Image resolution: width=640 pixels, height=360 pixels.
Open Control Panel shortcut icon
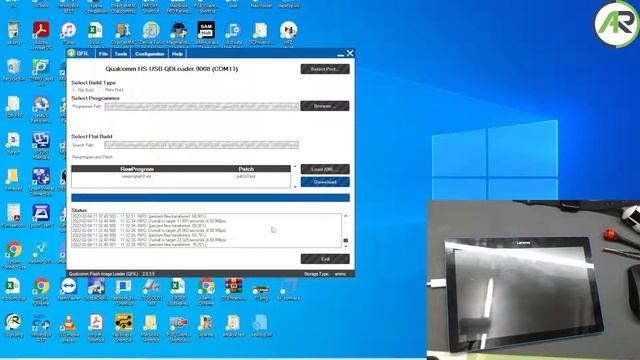(151, 31)
